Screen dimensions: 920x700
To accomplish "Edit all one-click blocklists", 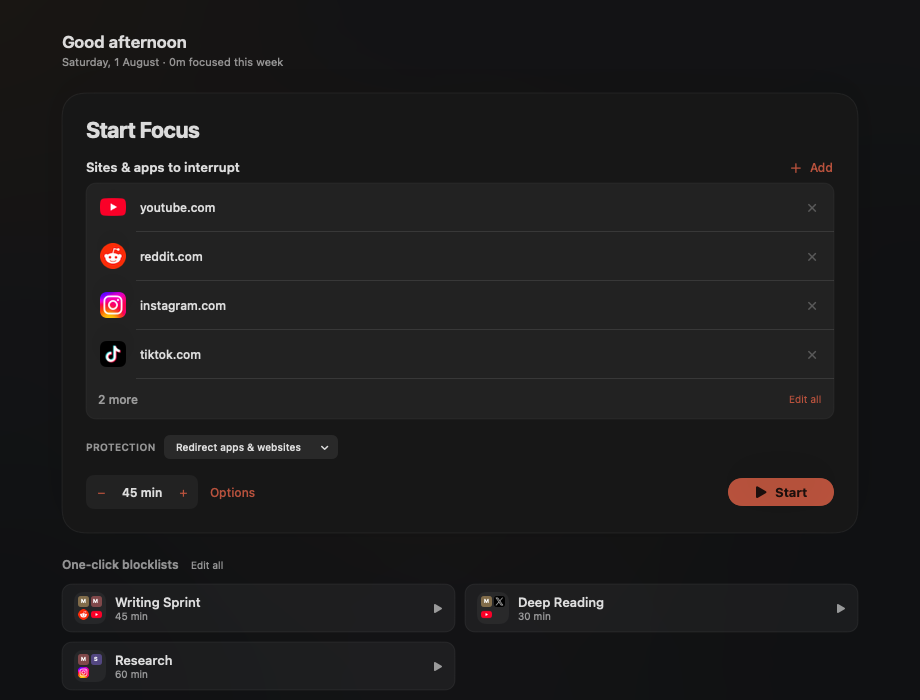I will (207, 566).
